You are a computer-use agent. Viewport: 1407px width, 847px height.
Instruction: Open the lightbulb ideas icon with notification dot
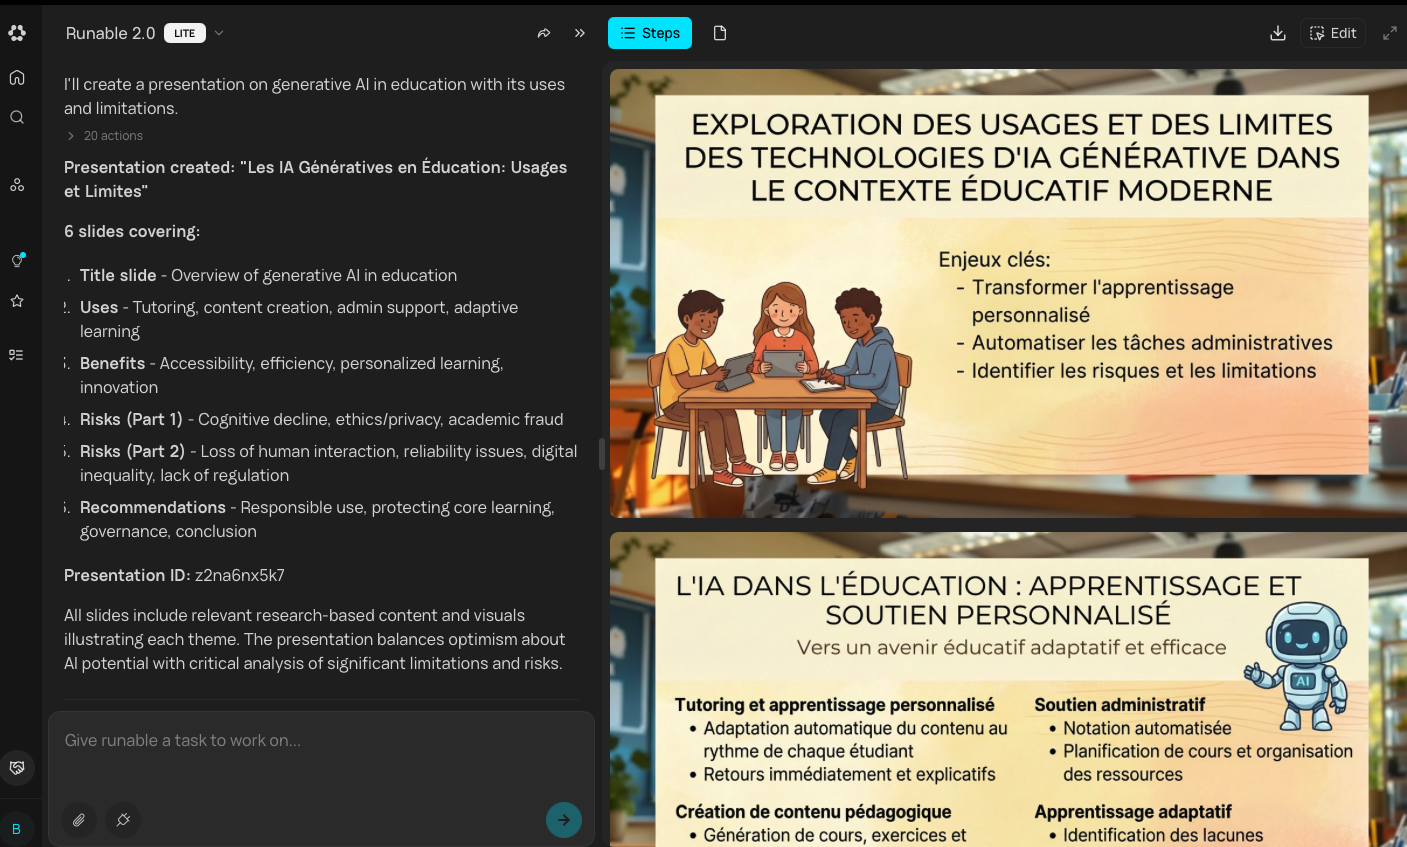(17, 260)
